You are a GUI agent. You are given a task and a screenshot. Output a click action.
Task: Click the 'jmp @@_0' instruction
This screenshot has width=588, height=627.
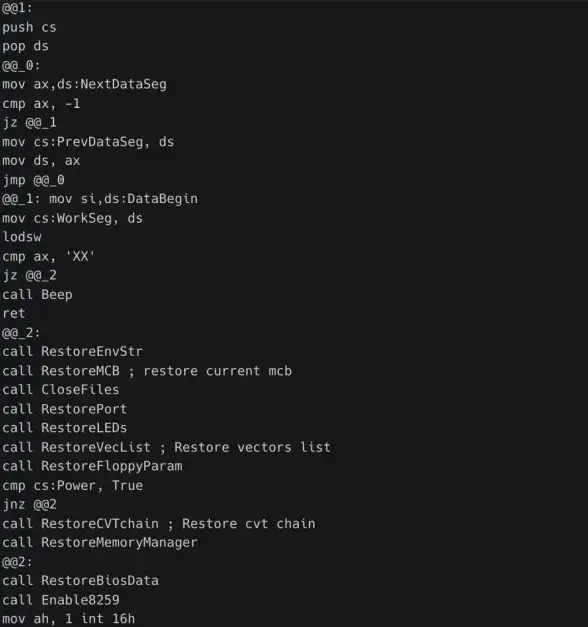point(33,180)
